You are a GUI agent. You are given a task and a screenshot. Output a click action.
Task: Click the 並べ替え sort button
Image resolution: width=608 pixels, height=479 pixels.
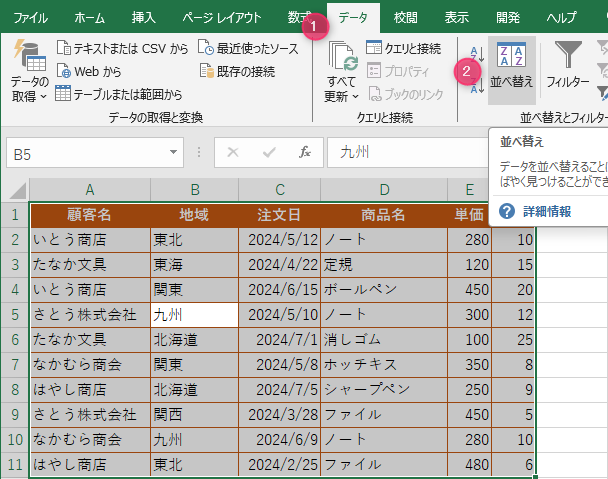pos(511,66)
